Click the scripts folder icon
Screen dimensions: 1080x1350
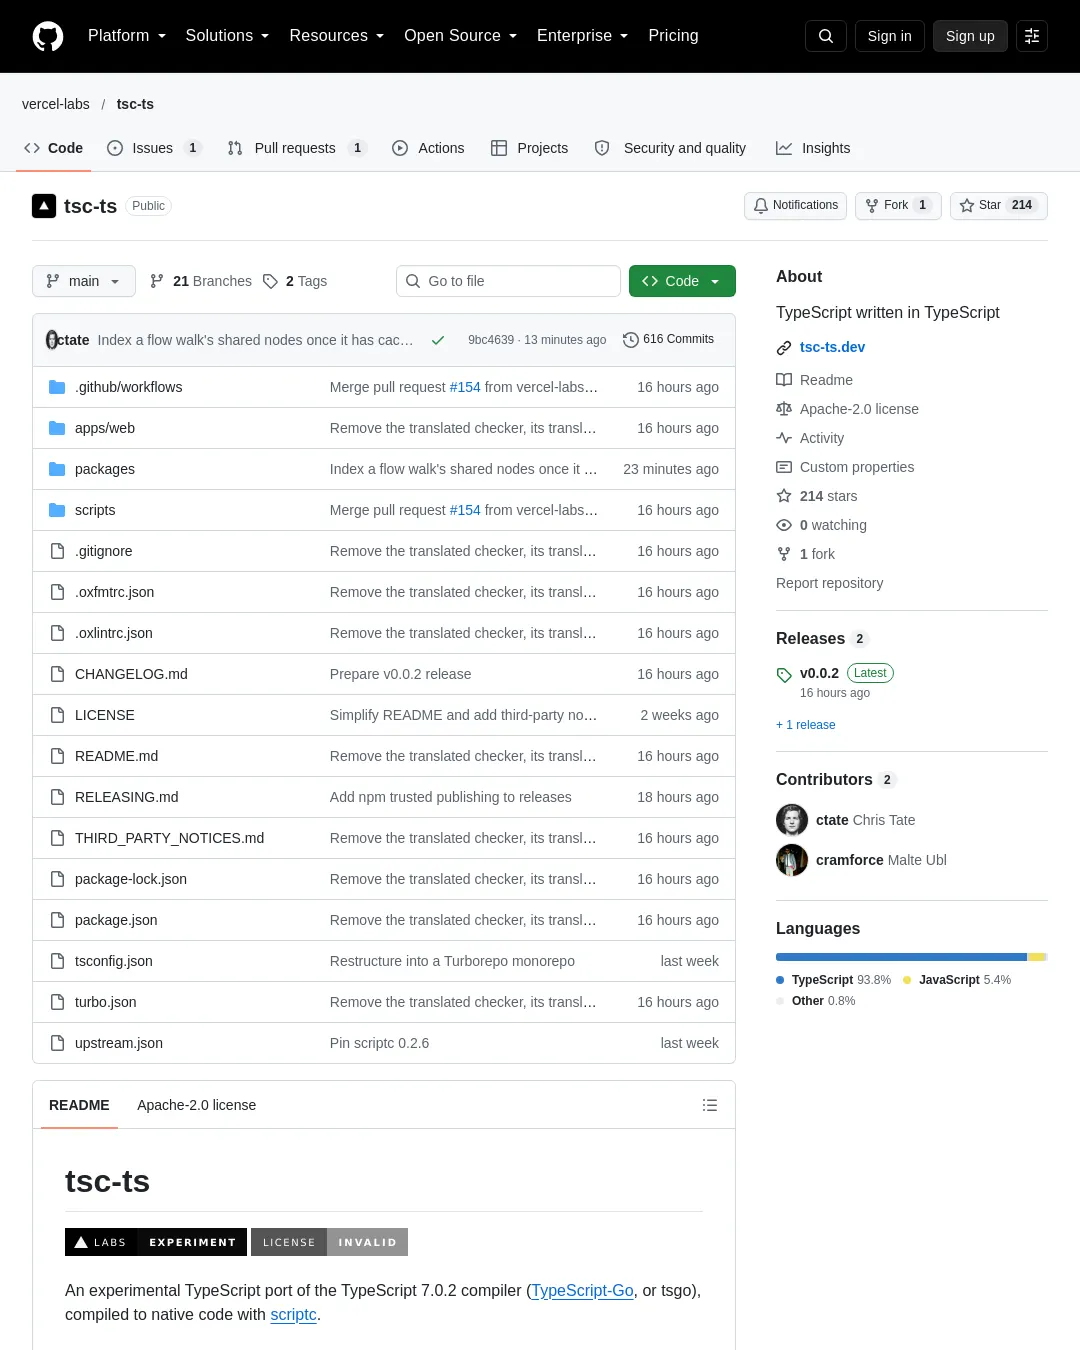click(57, 510)
